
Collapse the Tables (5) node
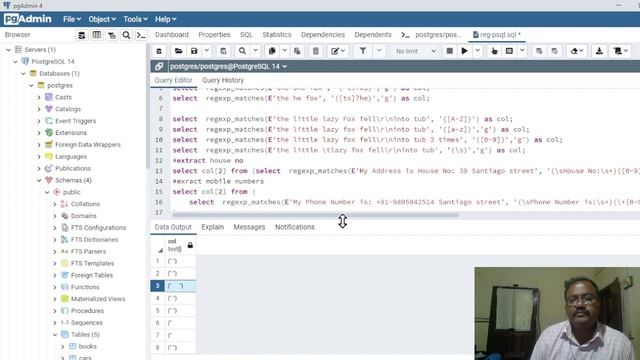click(55, 334)
